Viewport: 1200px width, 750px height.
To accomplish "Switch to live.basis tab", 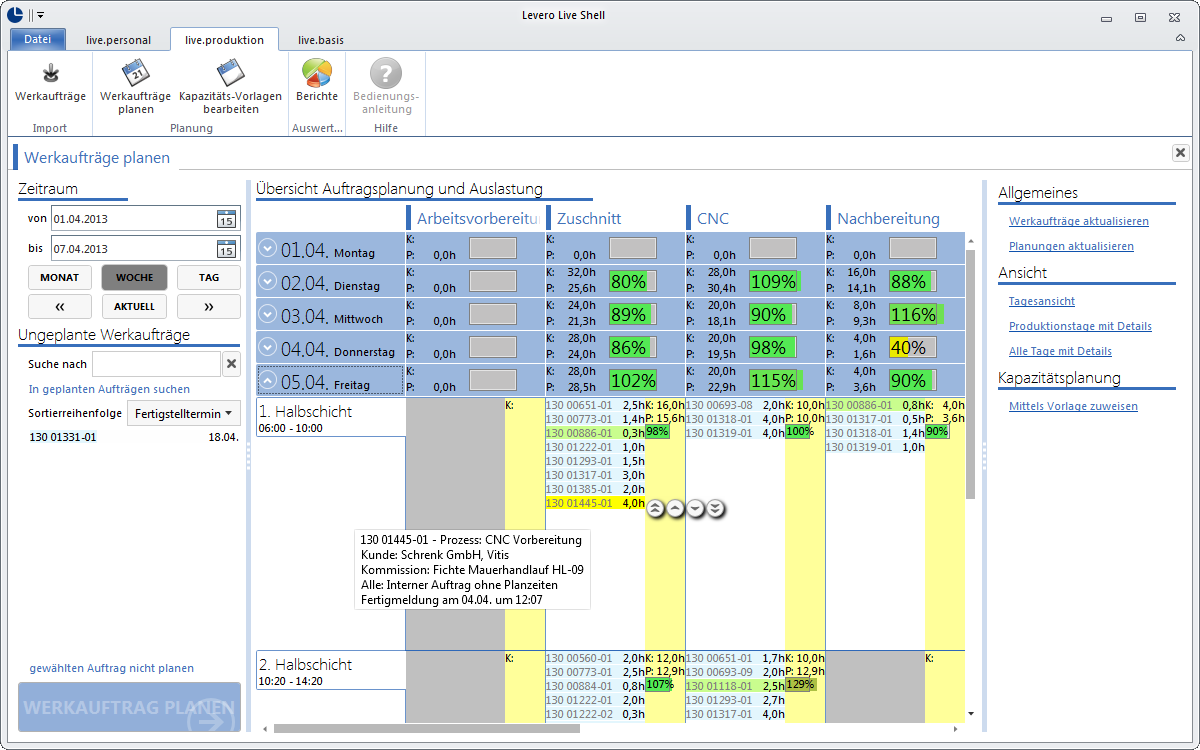I will coord(321,40).
